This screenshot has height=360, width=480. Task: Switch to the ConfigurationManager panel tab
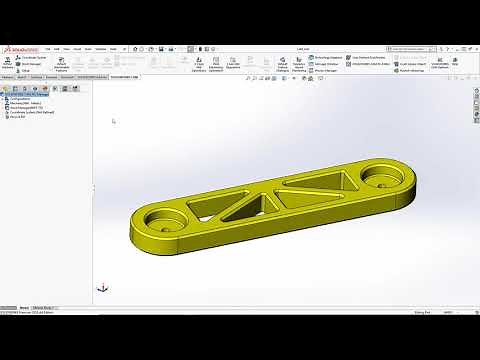pyautogui.click(x=25, y=88)
